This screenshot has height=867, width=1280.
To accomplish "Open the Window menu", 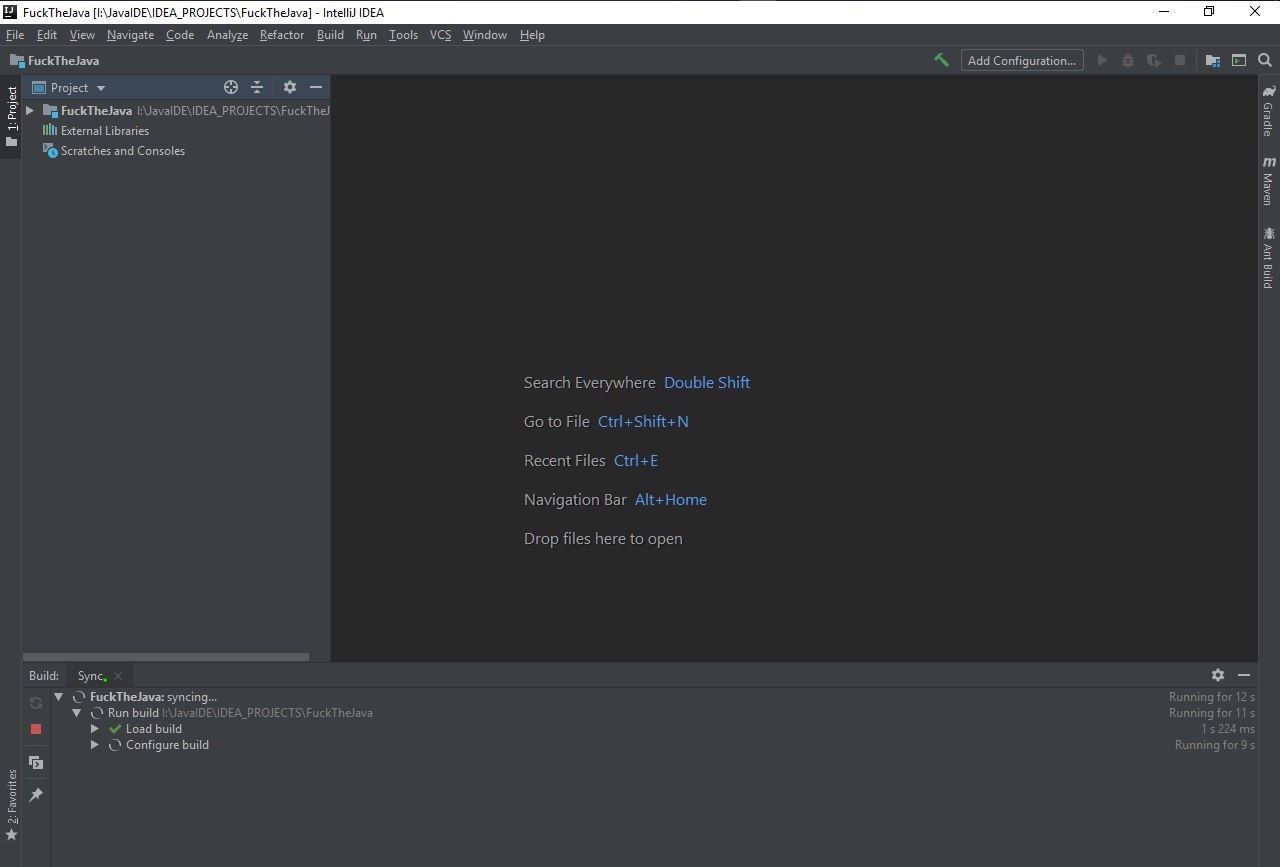I will click(485, 35).
